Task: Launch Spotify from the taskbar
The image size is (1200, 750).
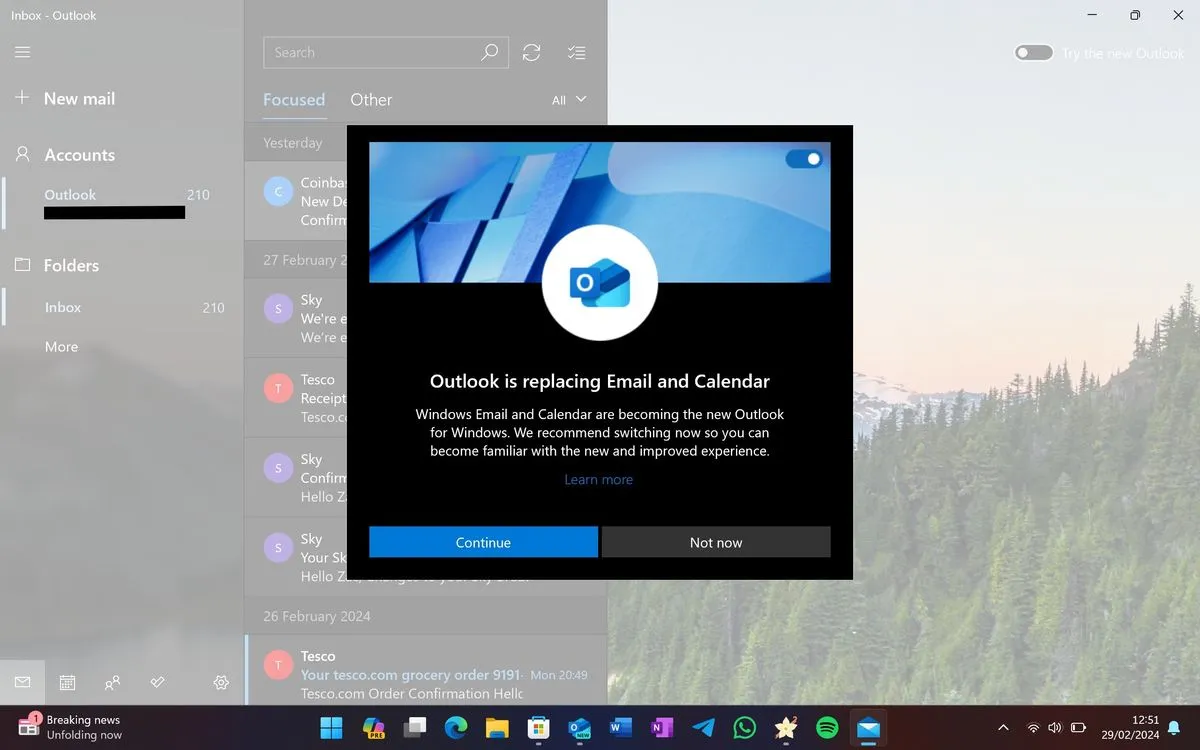Action: (827, 728)
